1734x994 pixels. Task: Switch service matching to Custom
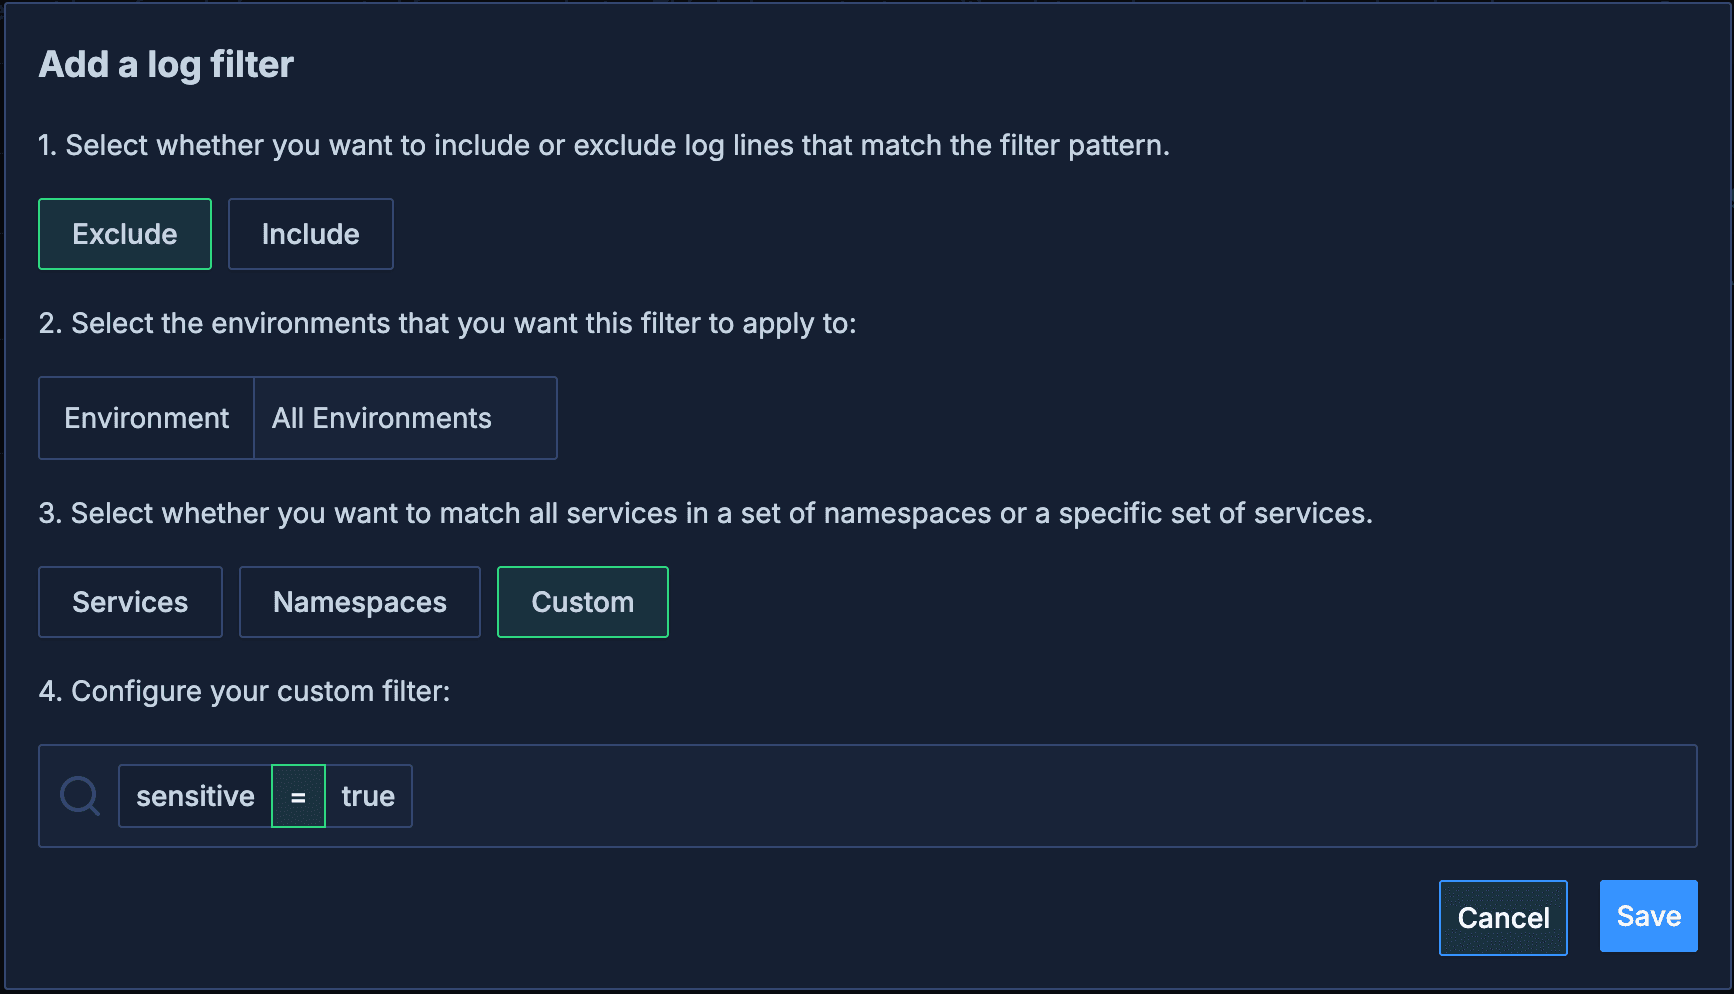pyautogui.click(x=583, y=602)
